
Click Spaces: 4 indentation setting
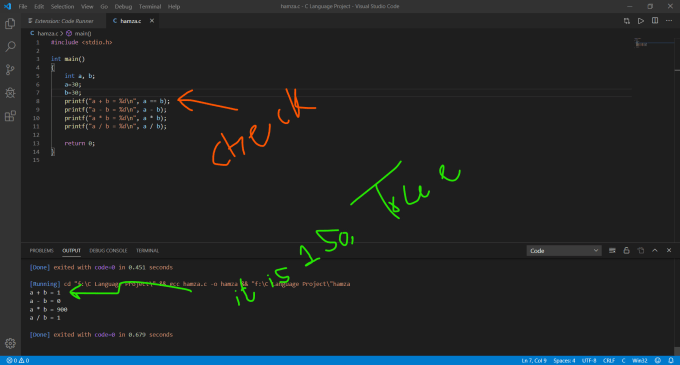click(x=564, y=361)
